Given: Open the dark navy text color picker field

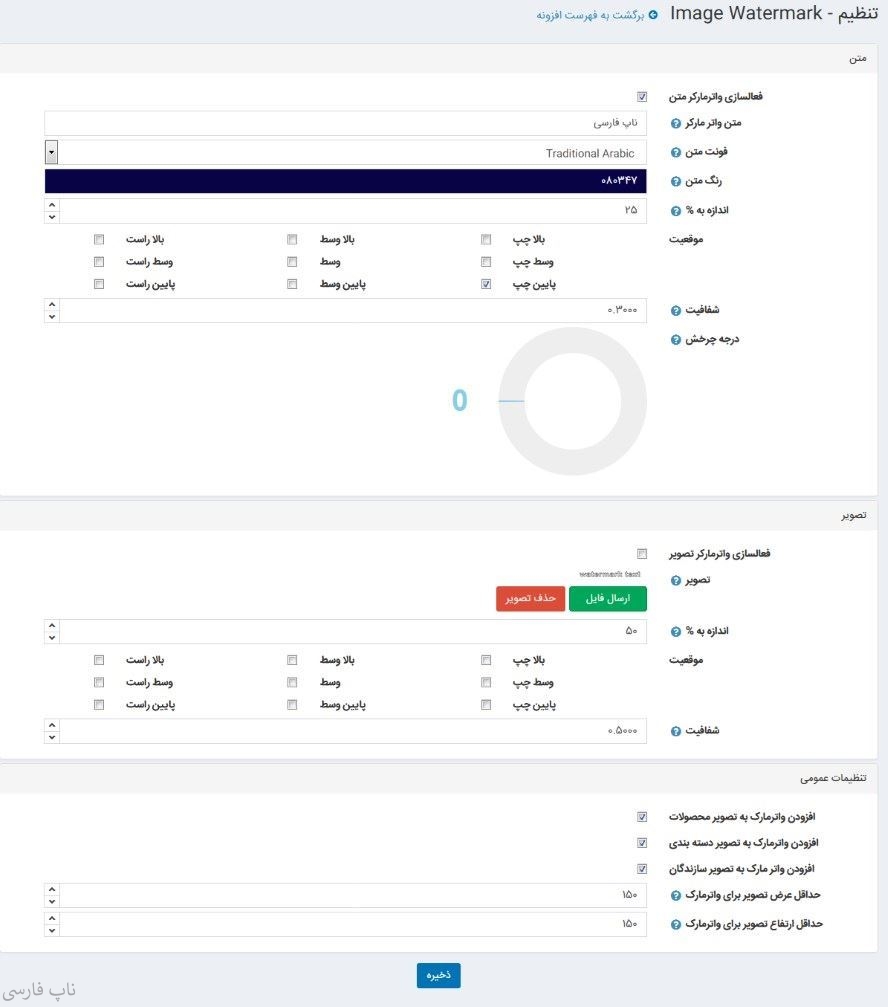Looking at the screenshot, I should coord(345,181).
